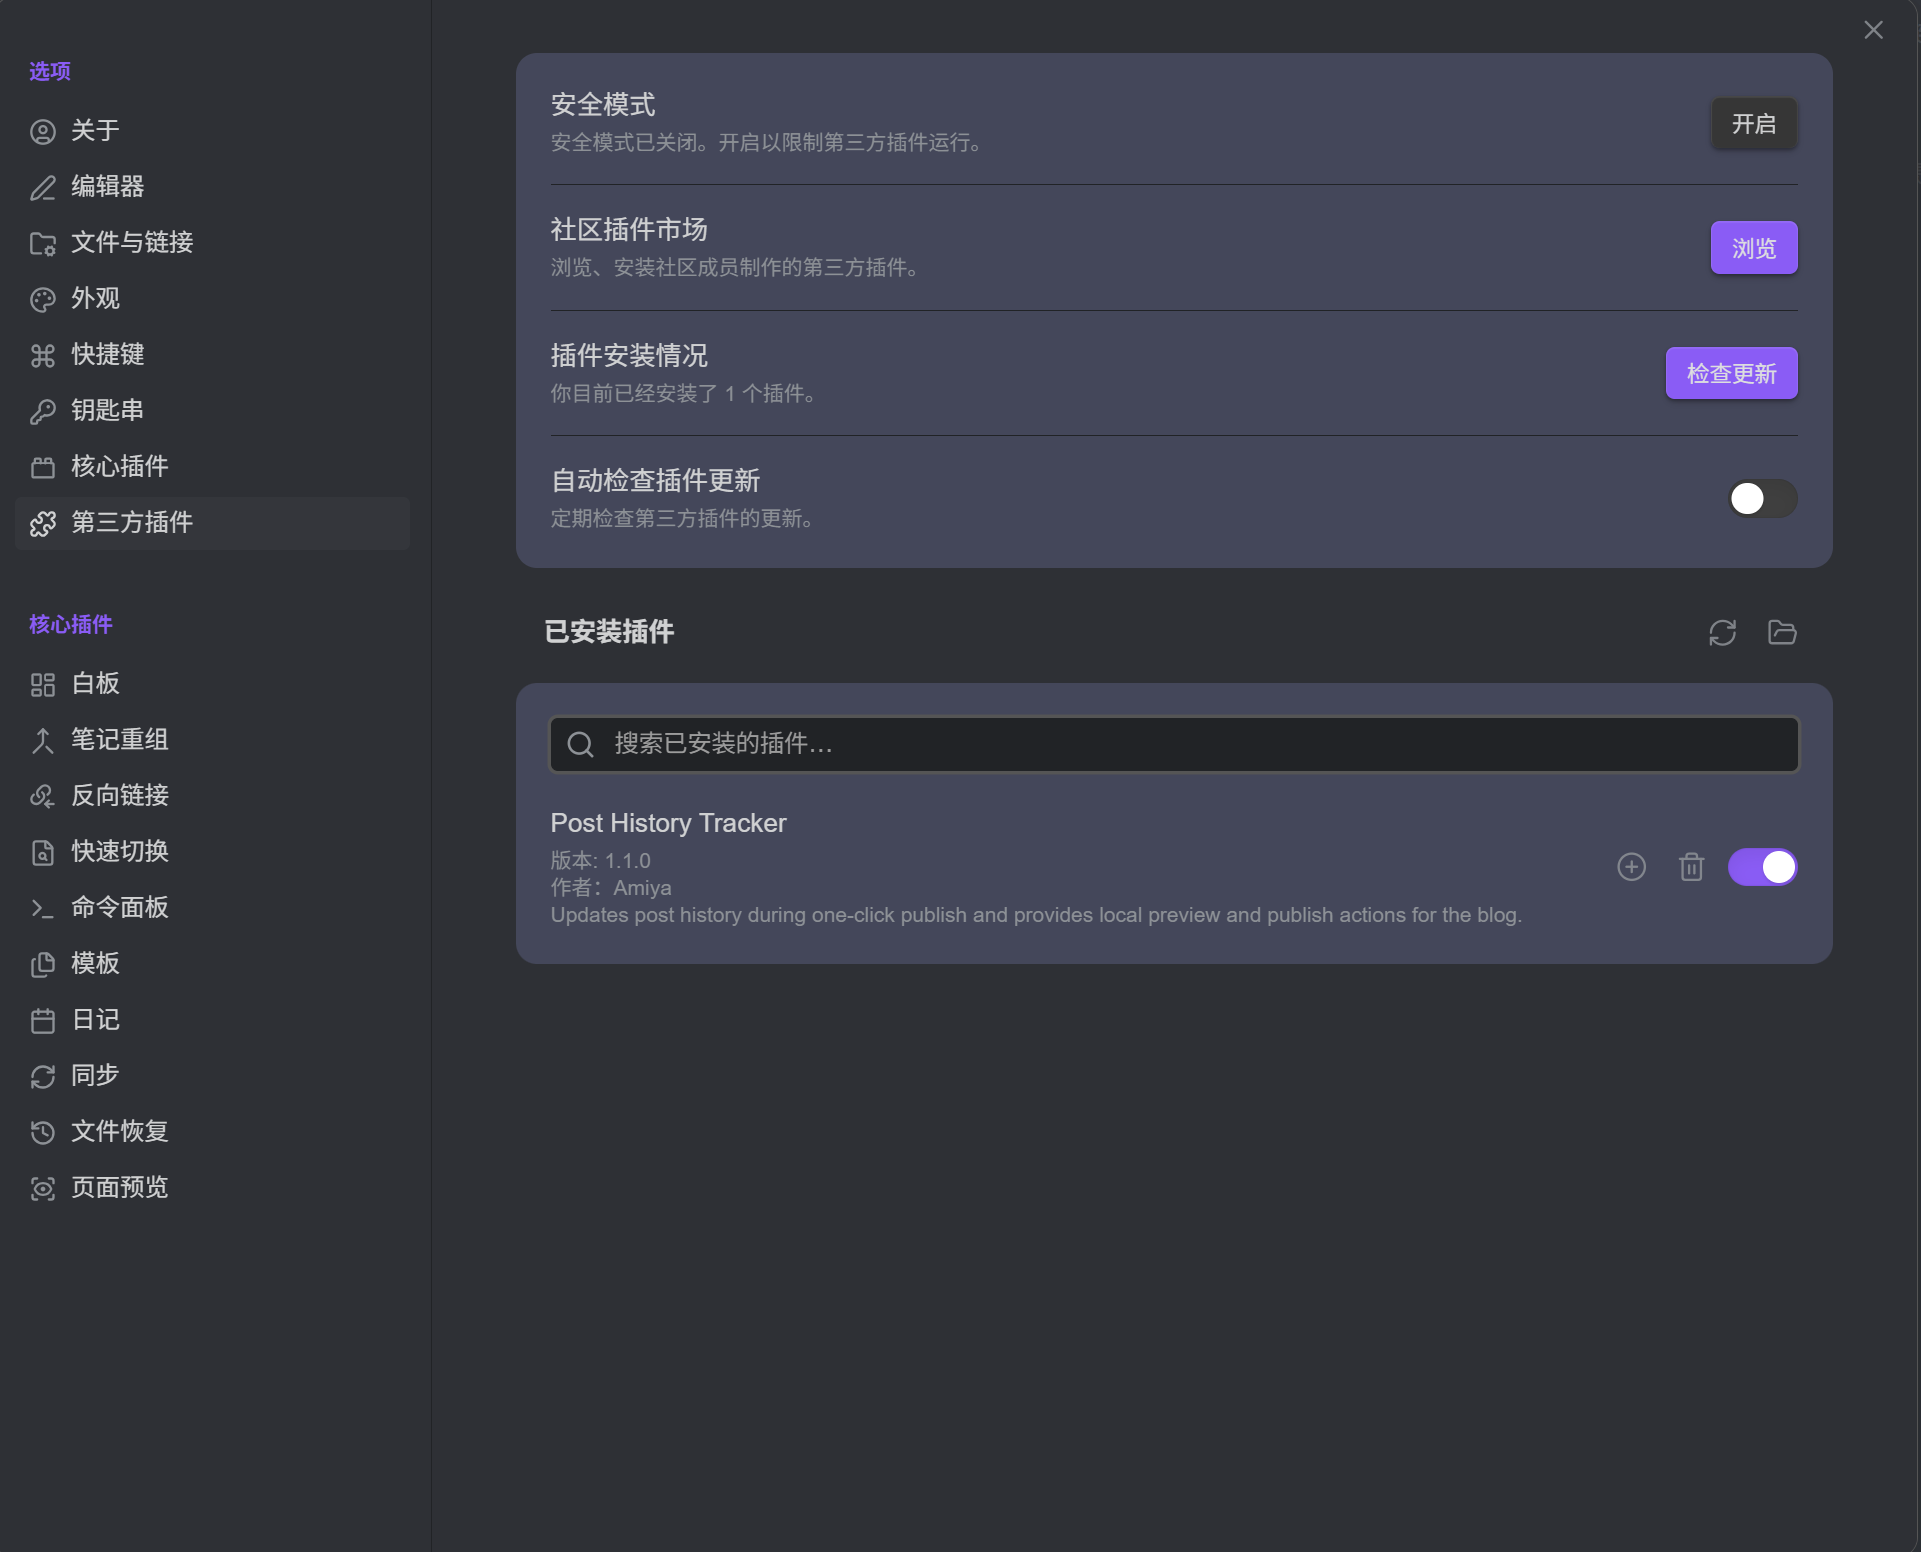Viewport: 1921px width, 1552px height.
Task: Close the settings dialog with X
Action: tap(1873, 30)
